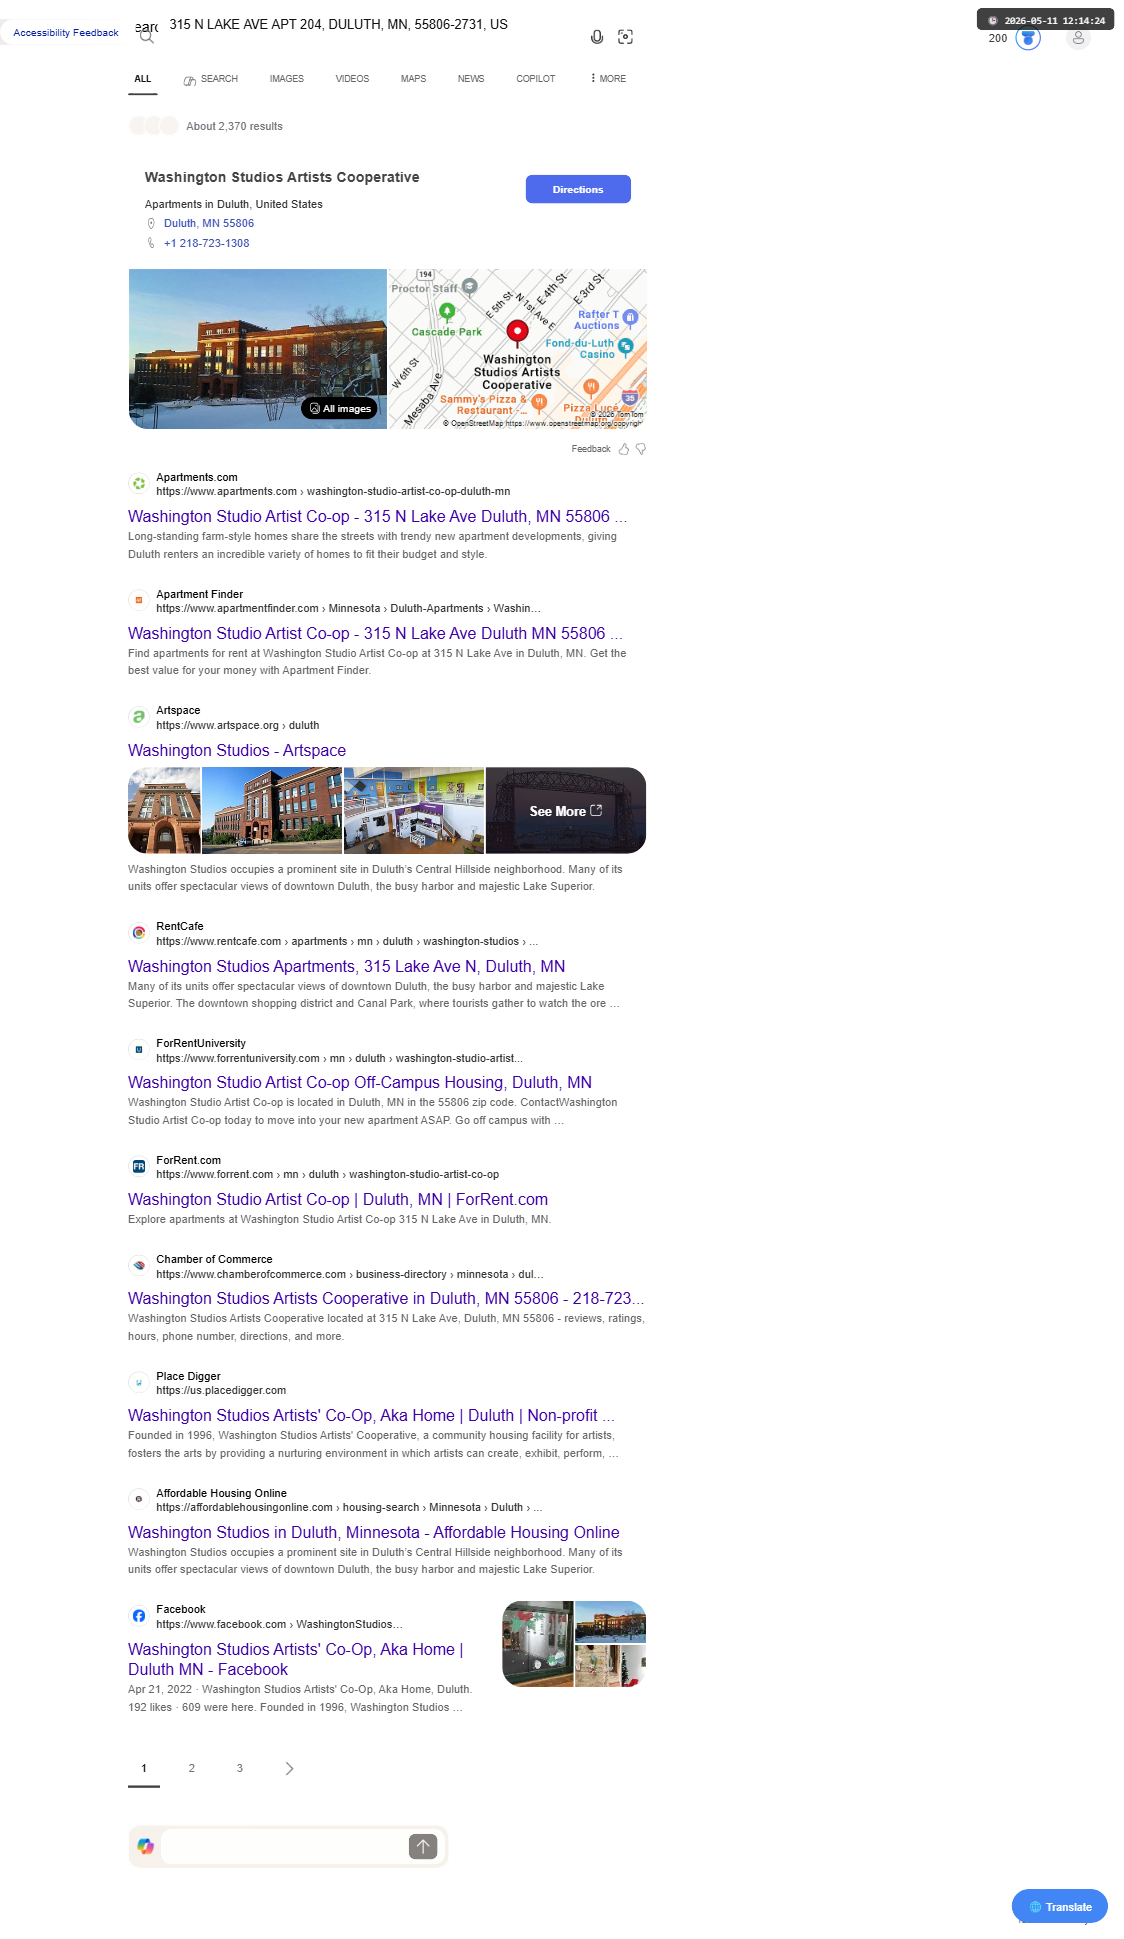Click the Feedback link under map
This screenshot has height=1939, width=1124.
coord(591,449)
